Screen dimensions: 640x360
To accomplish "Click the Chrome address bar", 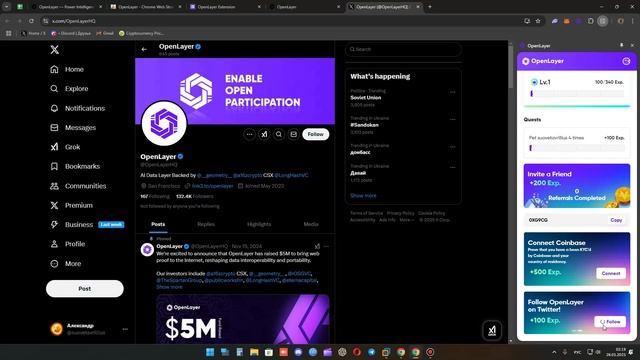I will [x=282, y=21].
